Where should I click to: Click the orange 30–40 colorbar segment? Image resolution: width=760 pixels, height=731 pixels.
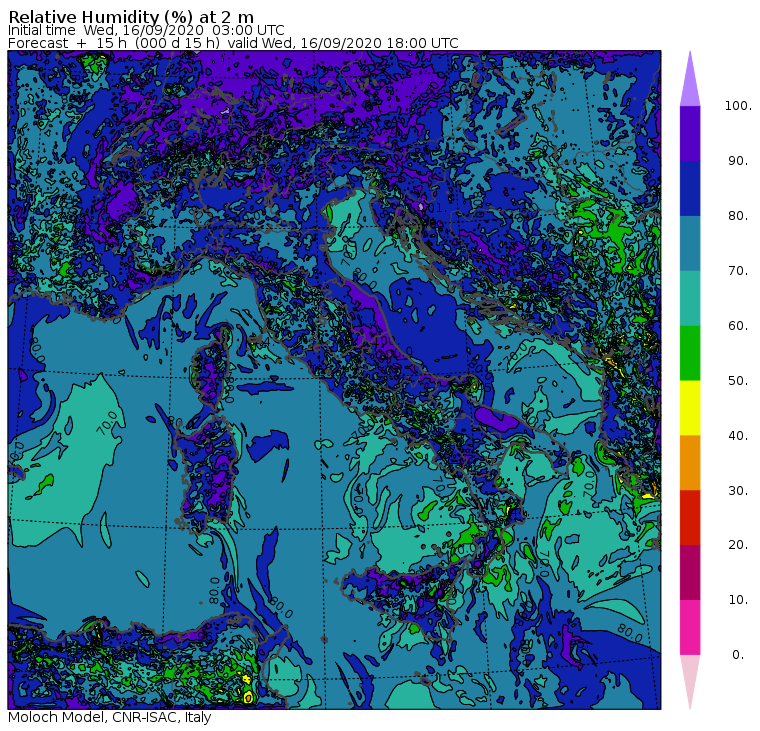pyautogui.click(x=690, y=462)
